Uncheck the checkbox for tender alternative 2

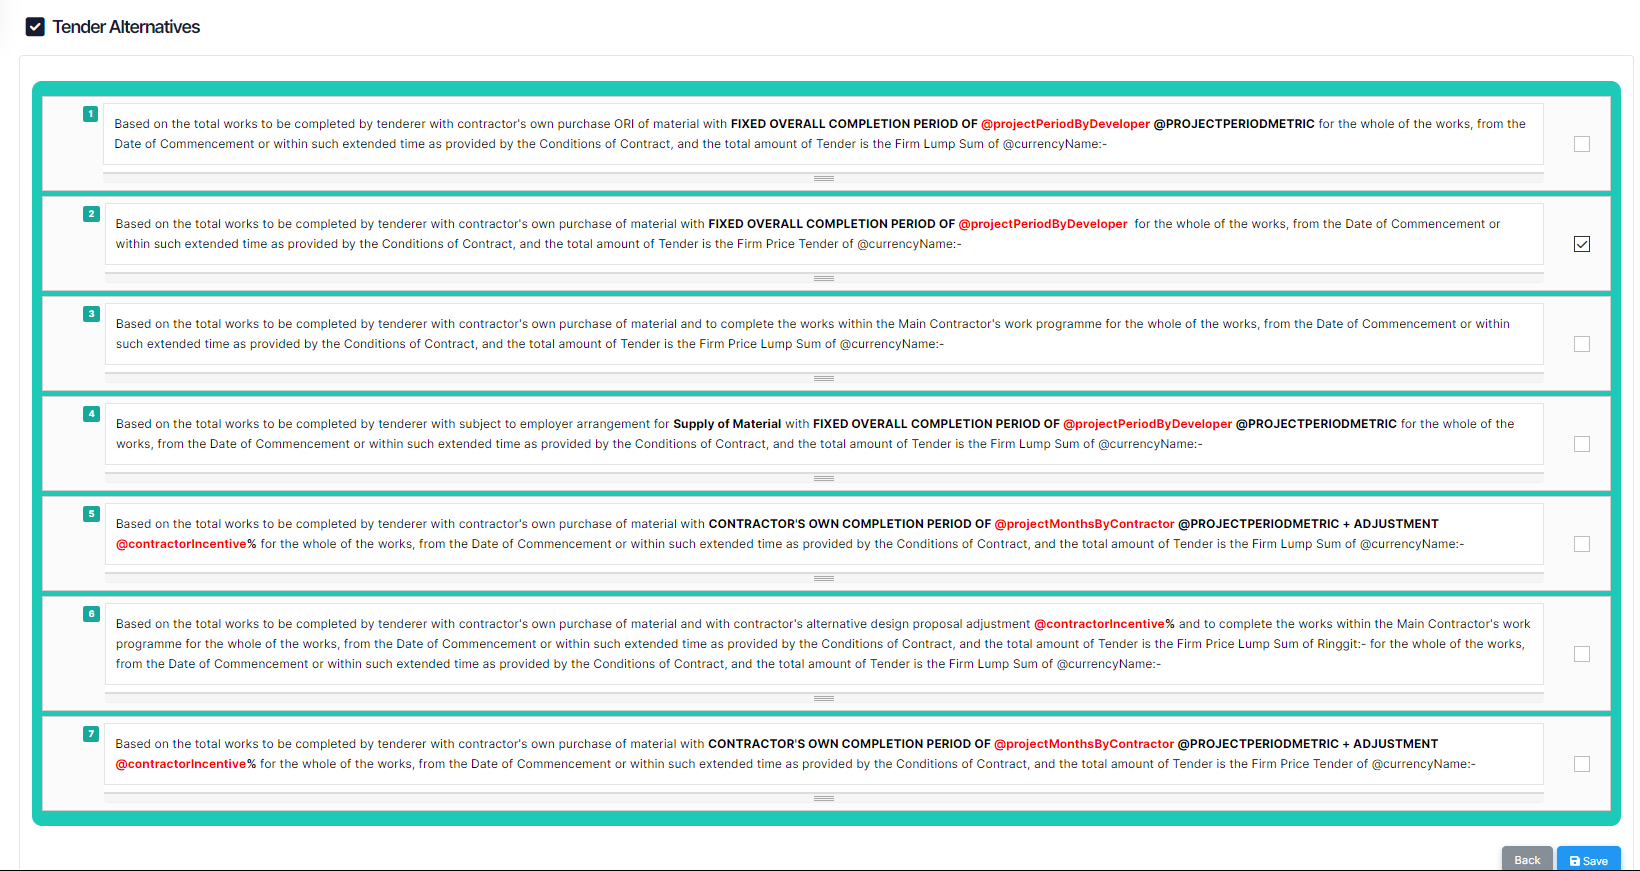(1582, 244)
